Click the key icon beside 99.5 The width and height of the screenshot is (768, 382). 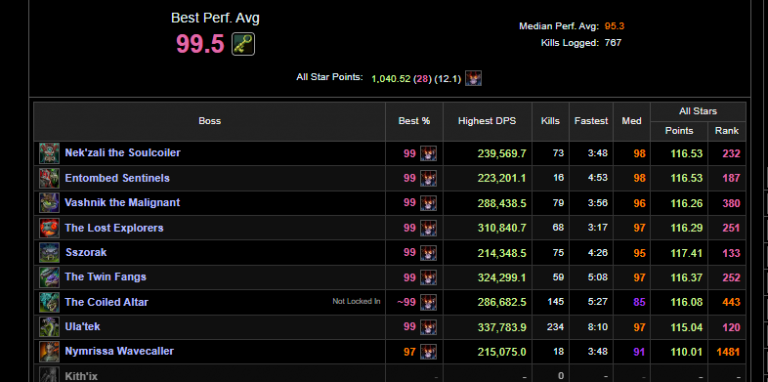(243, 44)
